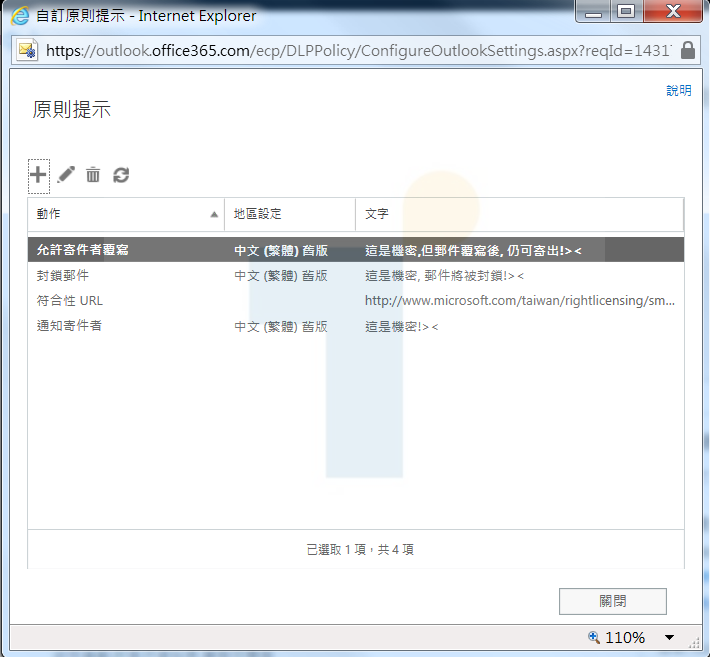Viewport: 710px width, 657px height.
Task: Click the add (+) policy tip icon
Action: pyautogui.click(x=38, y=175)
